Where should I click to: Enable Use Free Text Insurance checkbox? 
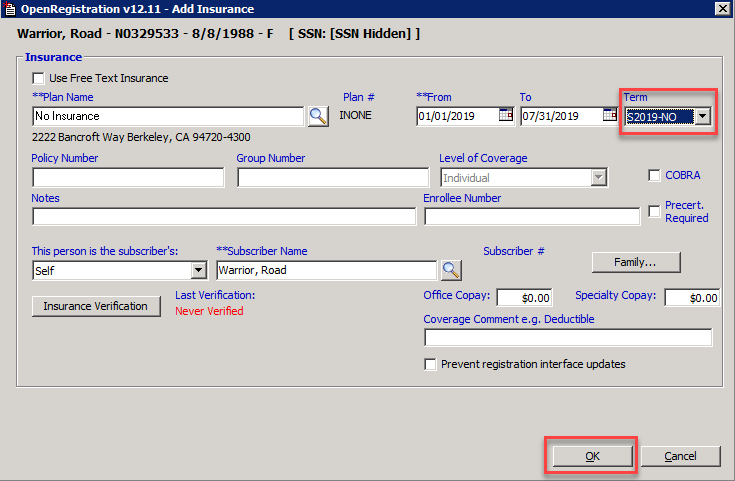click(38, 78)
